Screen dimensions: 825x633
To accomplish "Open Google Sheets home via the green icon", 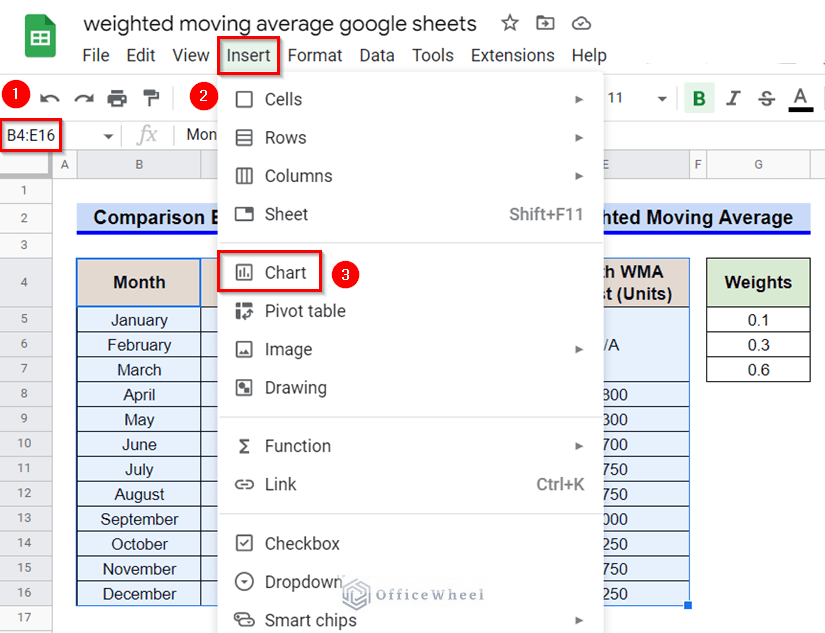I will click(39, 35).
